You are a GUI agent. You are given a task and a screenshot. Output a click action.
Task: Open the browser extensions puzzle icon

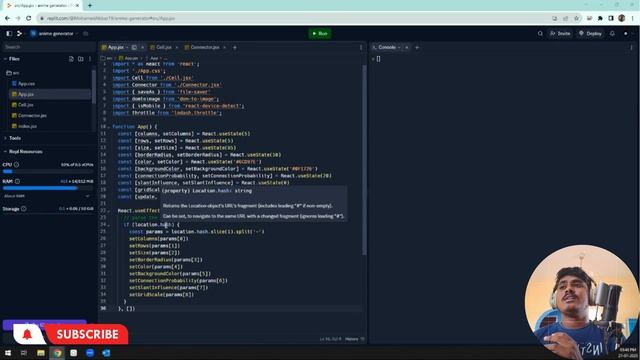(x=600, y=18)
